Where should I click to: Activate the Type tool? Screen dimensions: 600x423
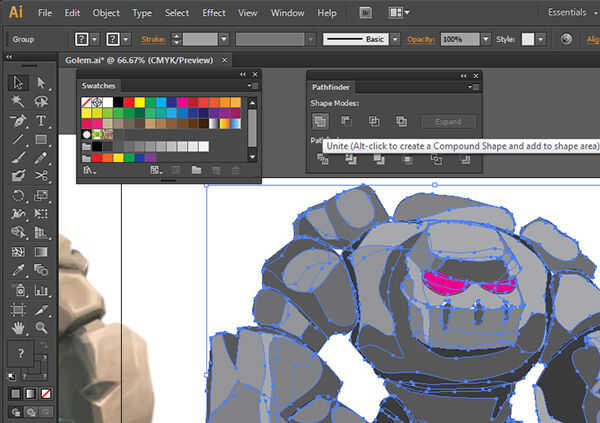click(x=41, y=121)
